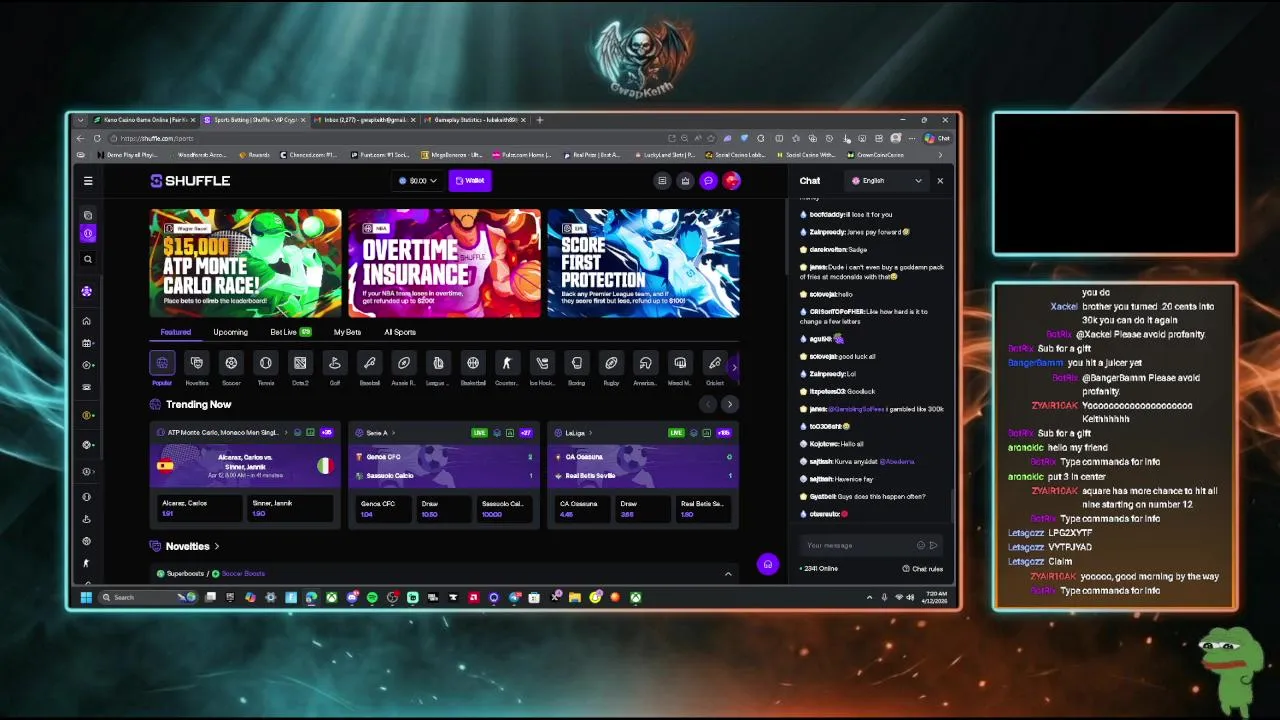The height and width of the screenshot is (720, 1280).
Task: Open the user avatar profile icon
Action: point(731,181)
